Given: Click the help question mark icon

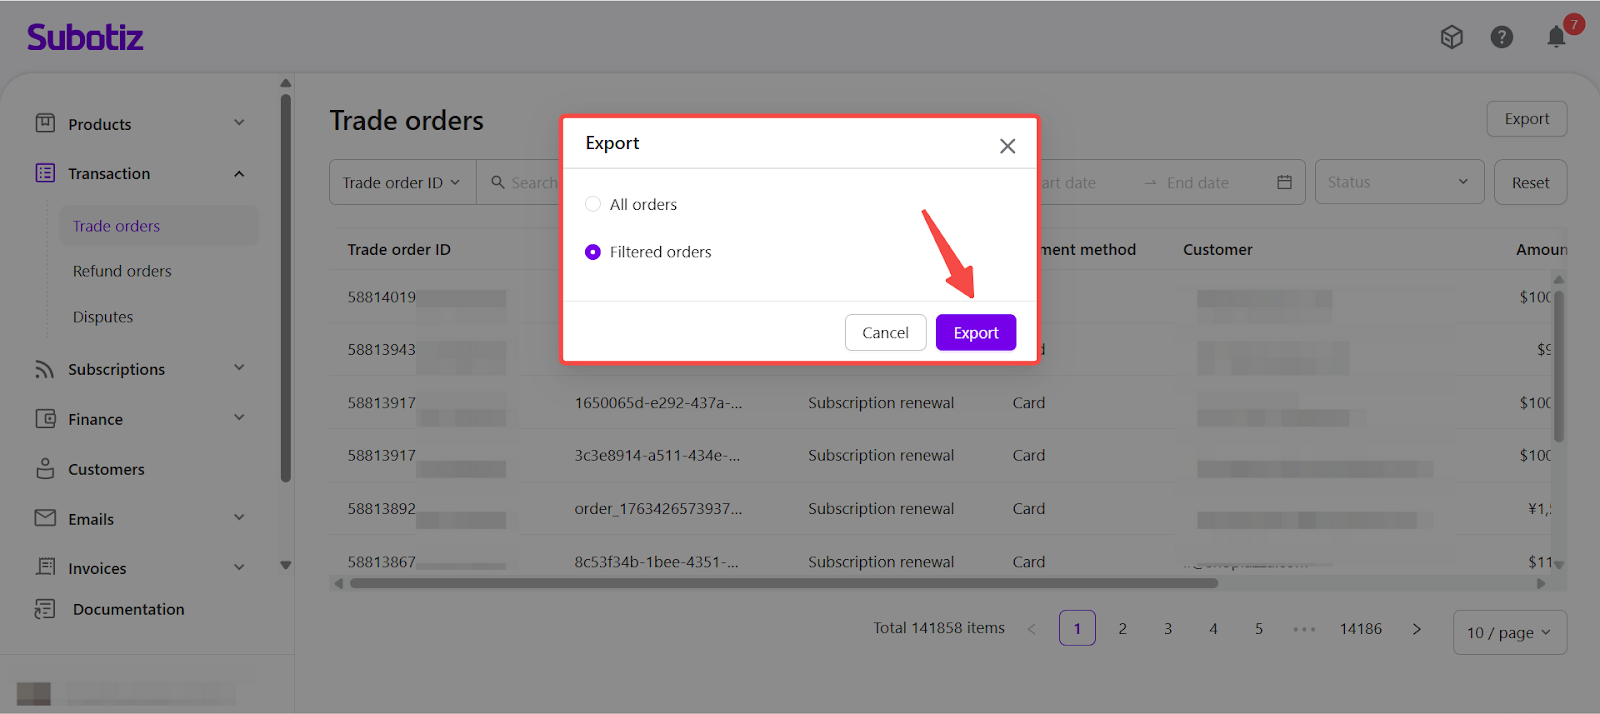Looking at the screenshot, I should click(x=1501, y=37).
